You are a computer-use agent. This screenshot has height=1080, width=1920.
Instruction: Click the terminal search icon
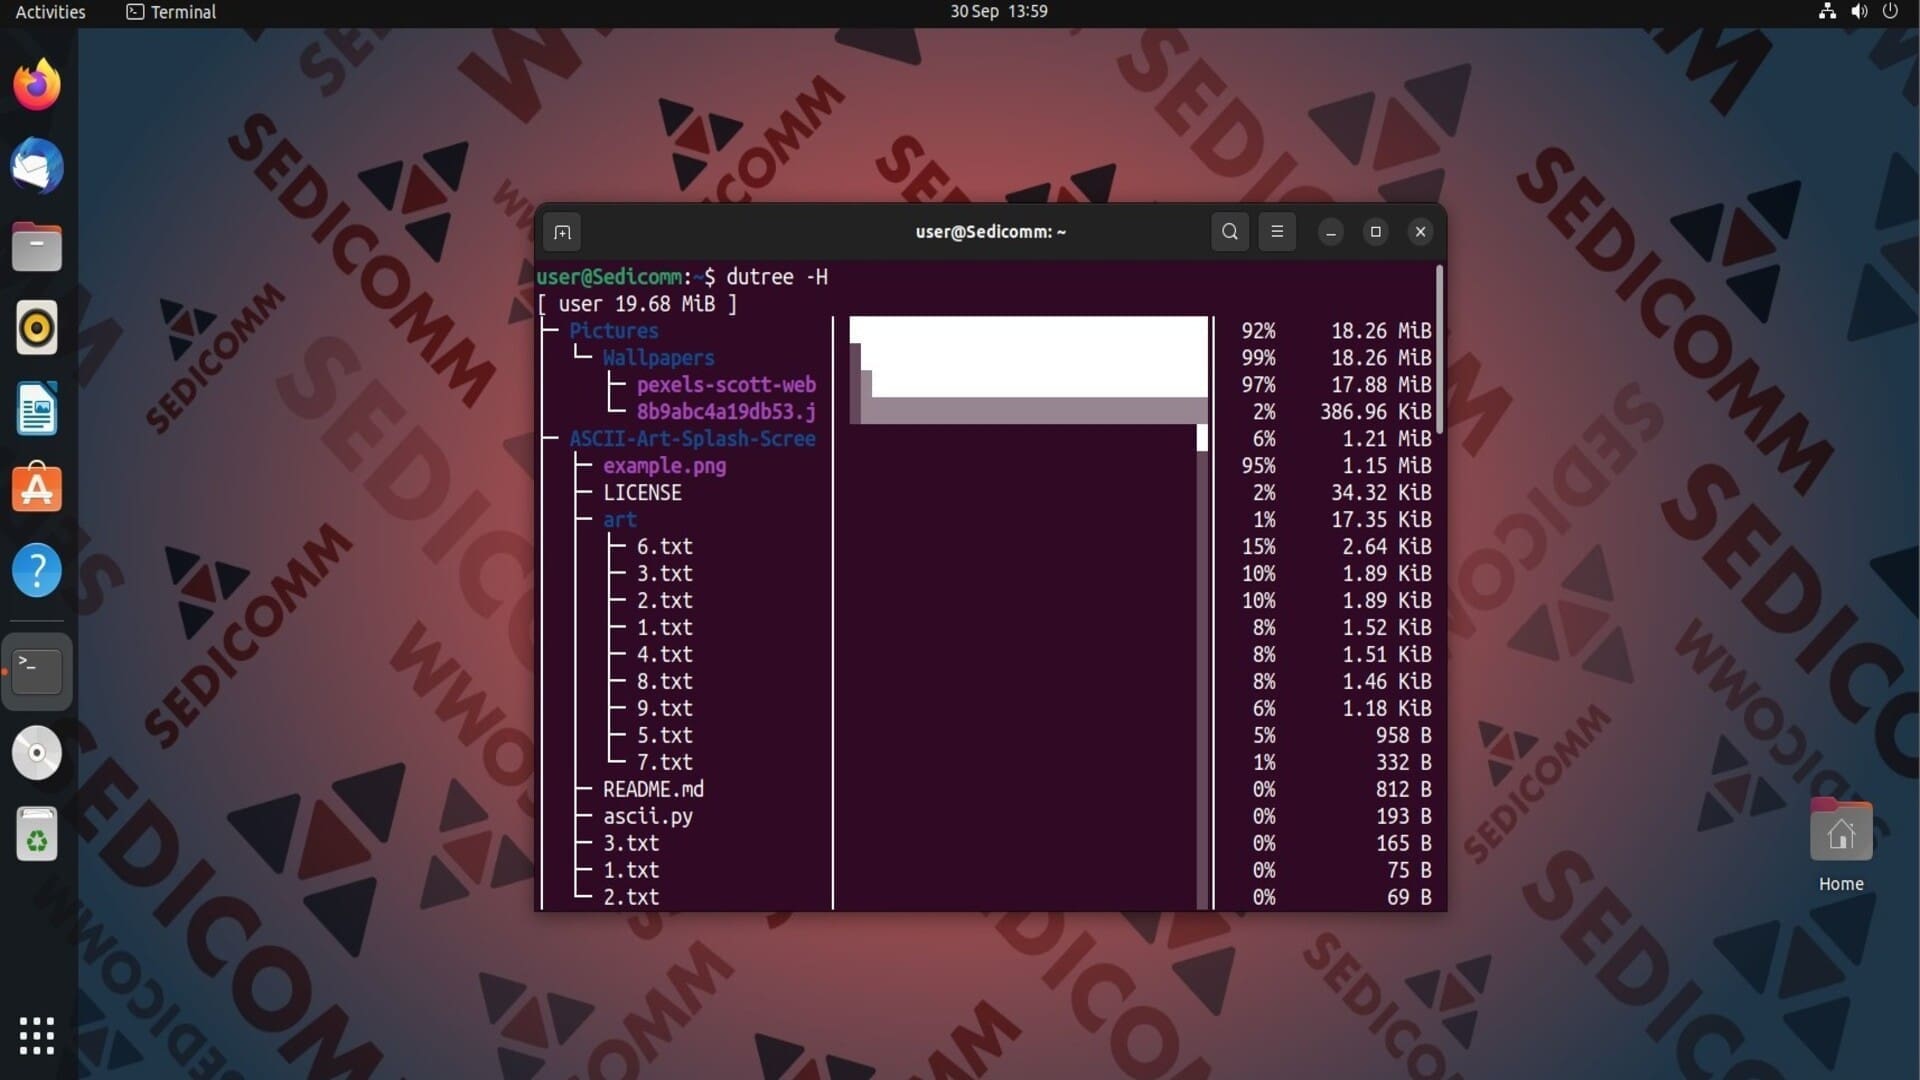[x=1230, y=232]
